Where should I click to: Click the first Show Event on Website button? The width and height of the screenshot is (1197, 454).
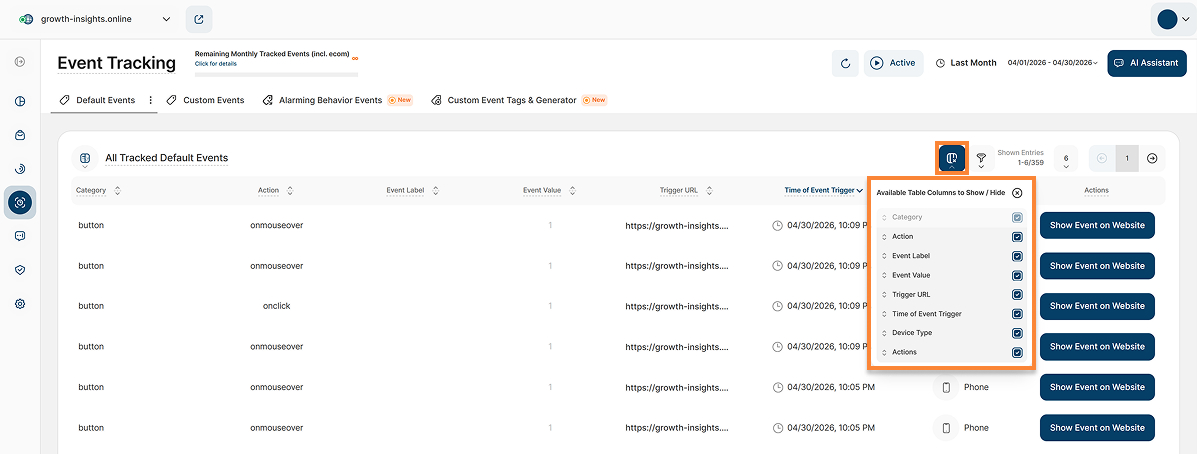coord(1097,225)
